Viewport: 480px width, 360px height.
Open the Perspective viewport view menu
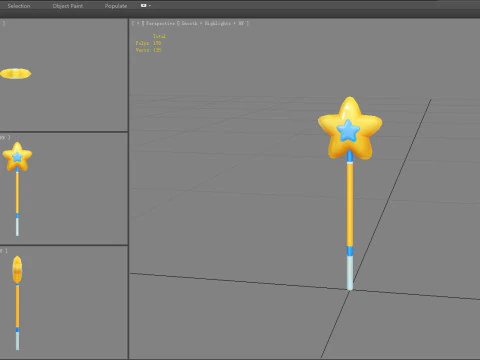(160, 23)
